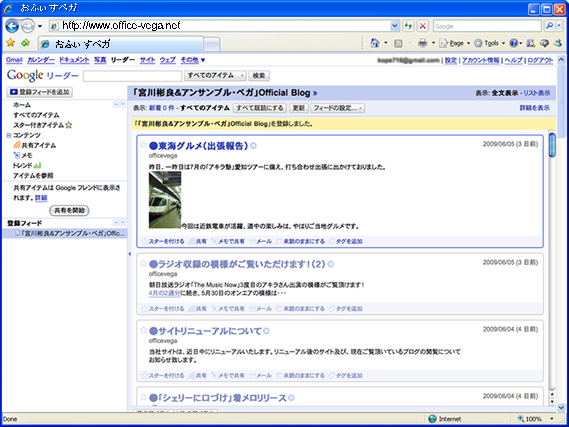This screenshot has height=427, width=569.
Task: Select スター付きアイテム in sidebar
Action: (42, 125)
